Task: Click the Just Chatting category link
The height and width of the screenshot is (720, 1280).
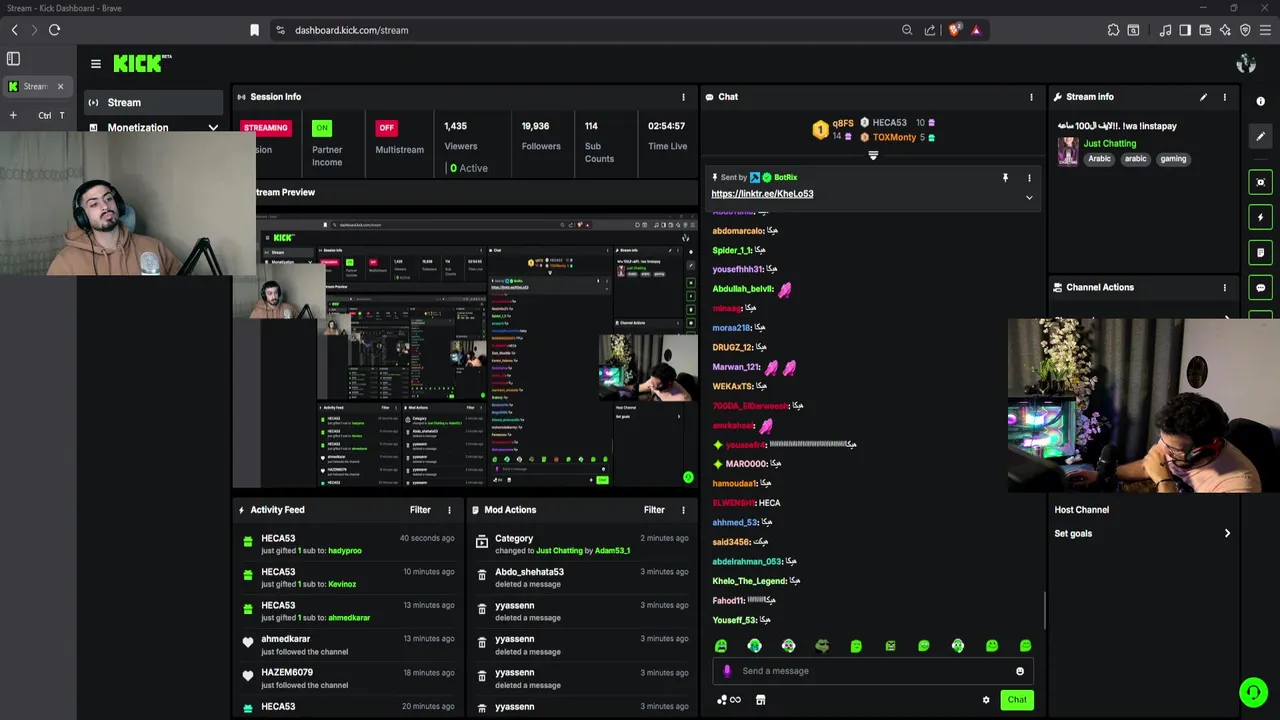Action: [x=1110, y=143]
